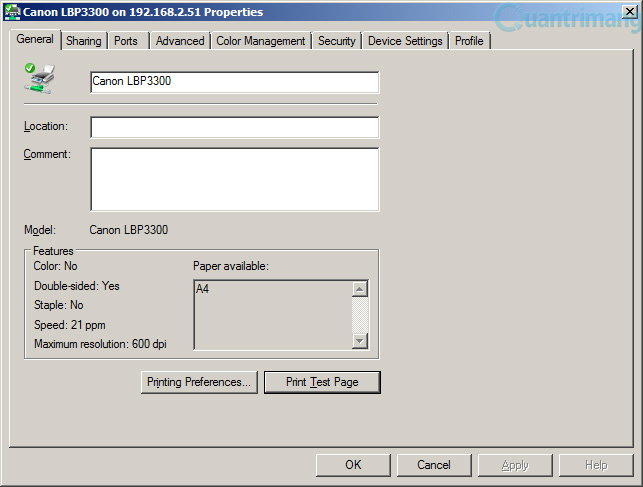Click the printer icon beside the name field
Viewport: 643px width, 487px height.
[x=39, y=78]
